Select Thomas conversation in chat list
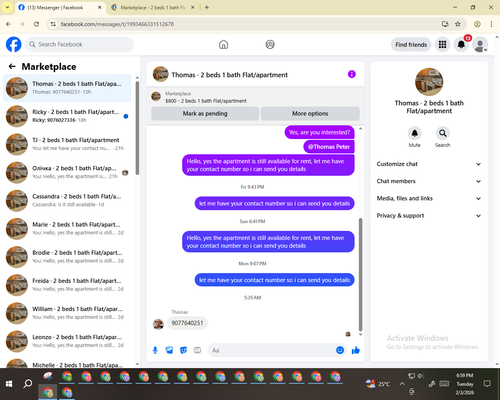 pyautogui.click(x=67, y=88)
